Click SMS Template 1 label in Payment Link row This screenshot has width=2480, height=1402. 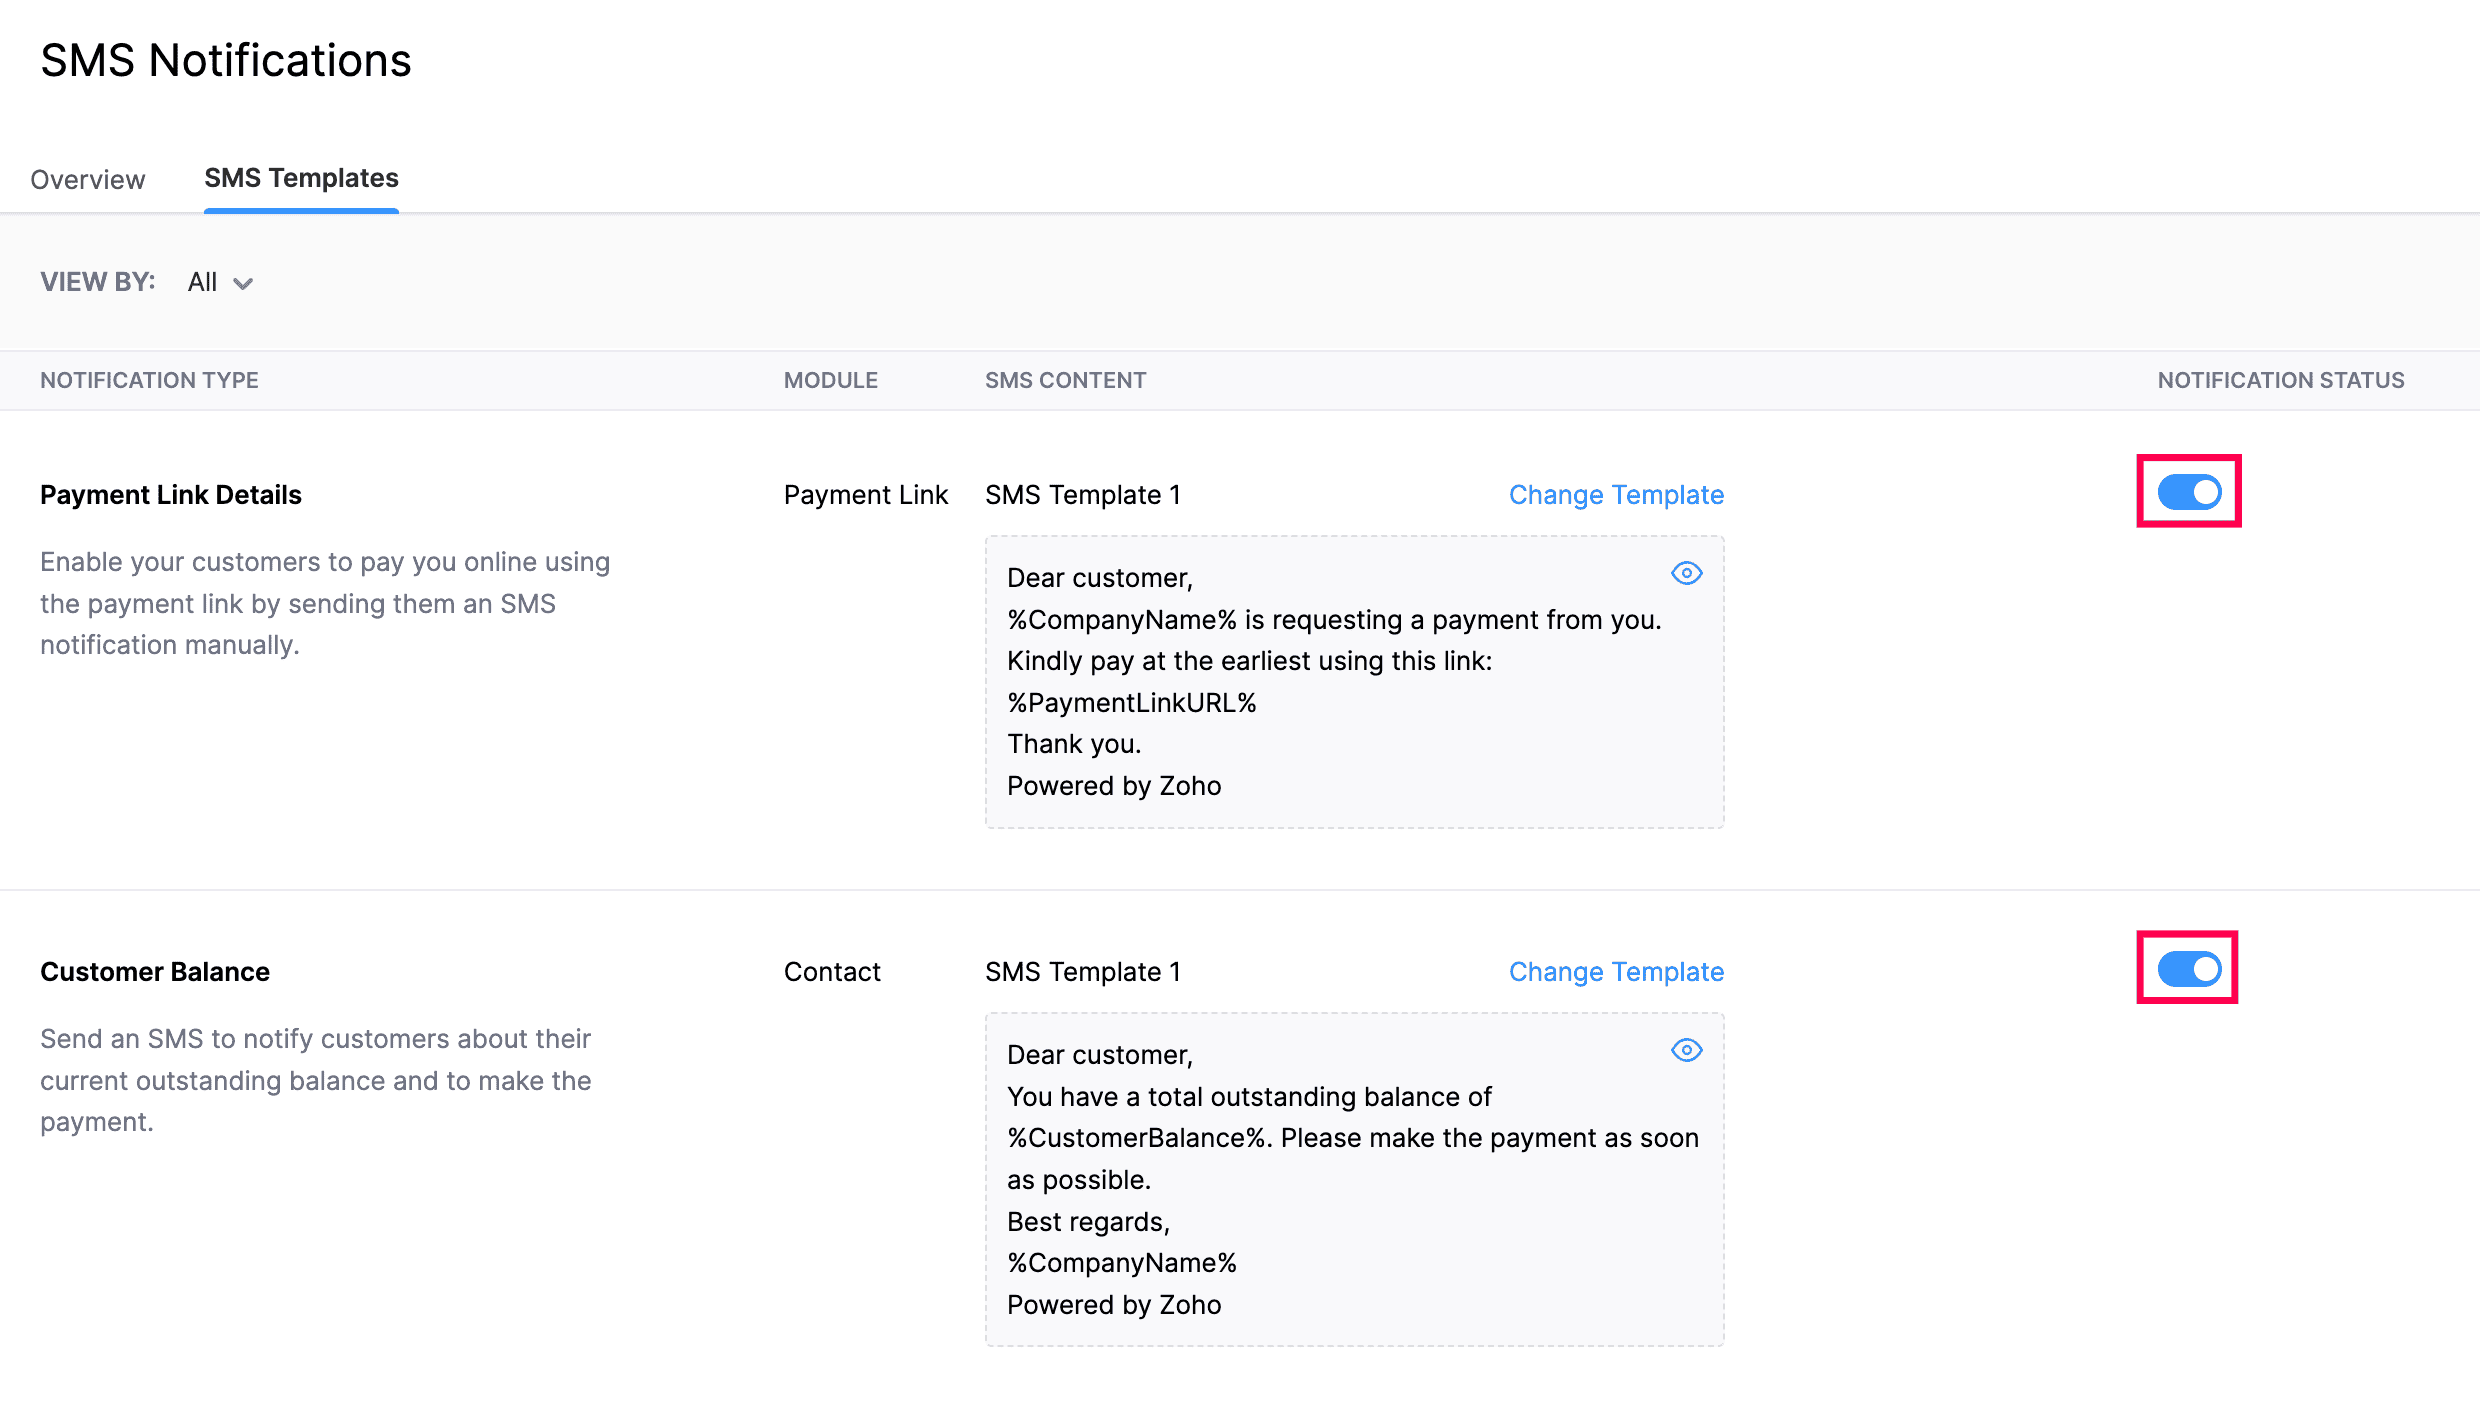(1083, 495)
